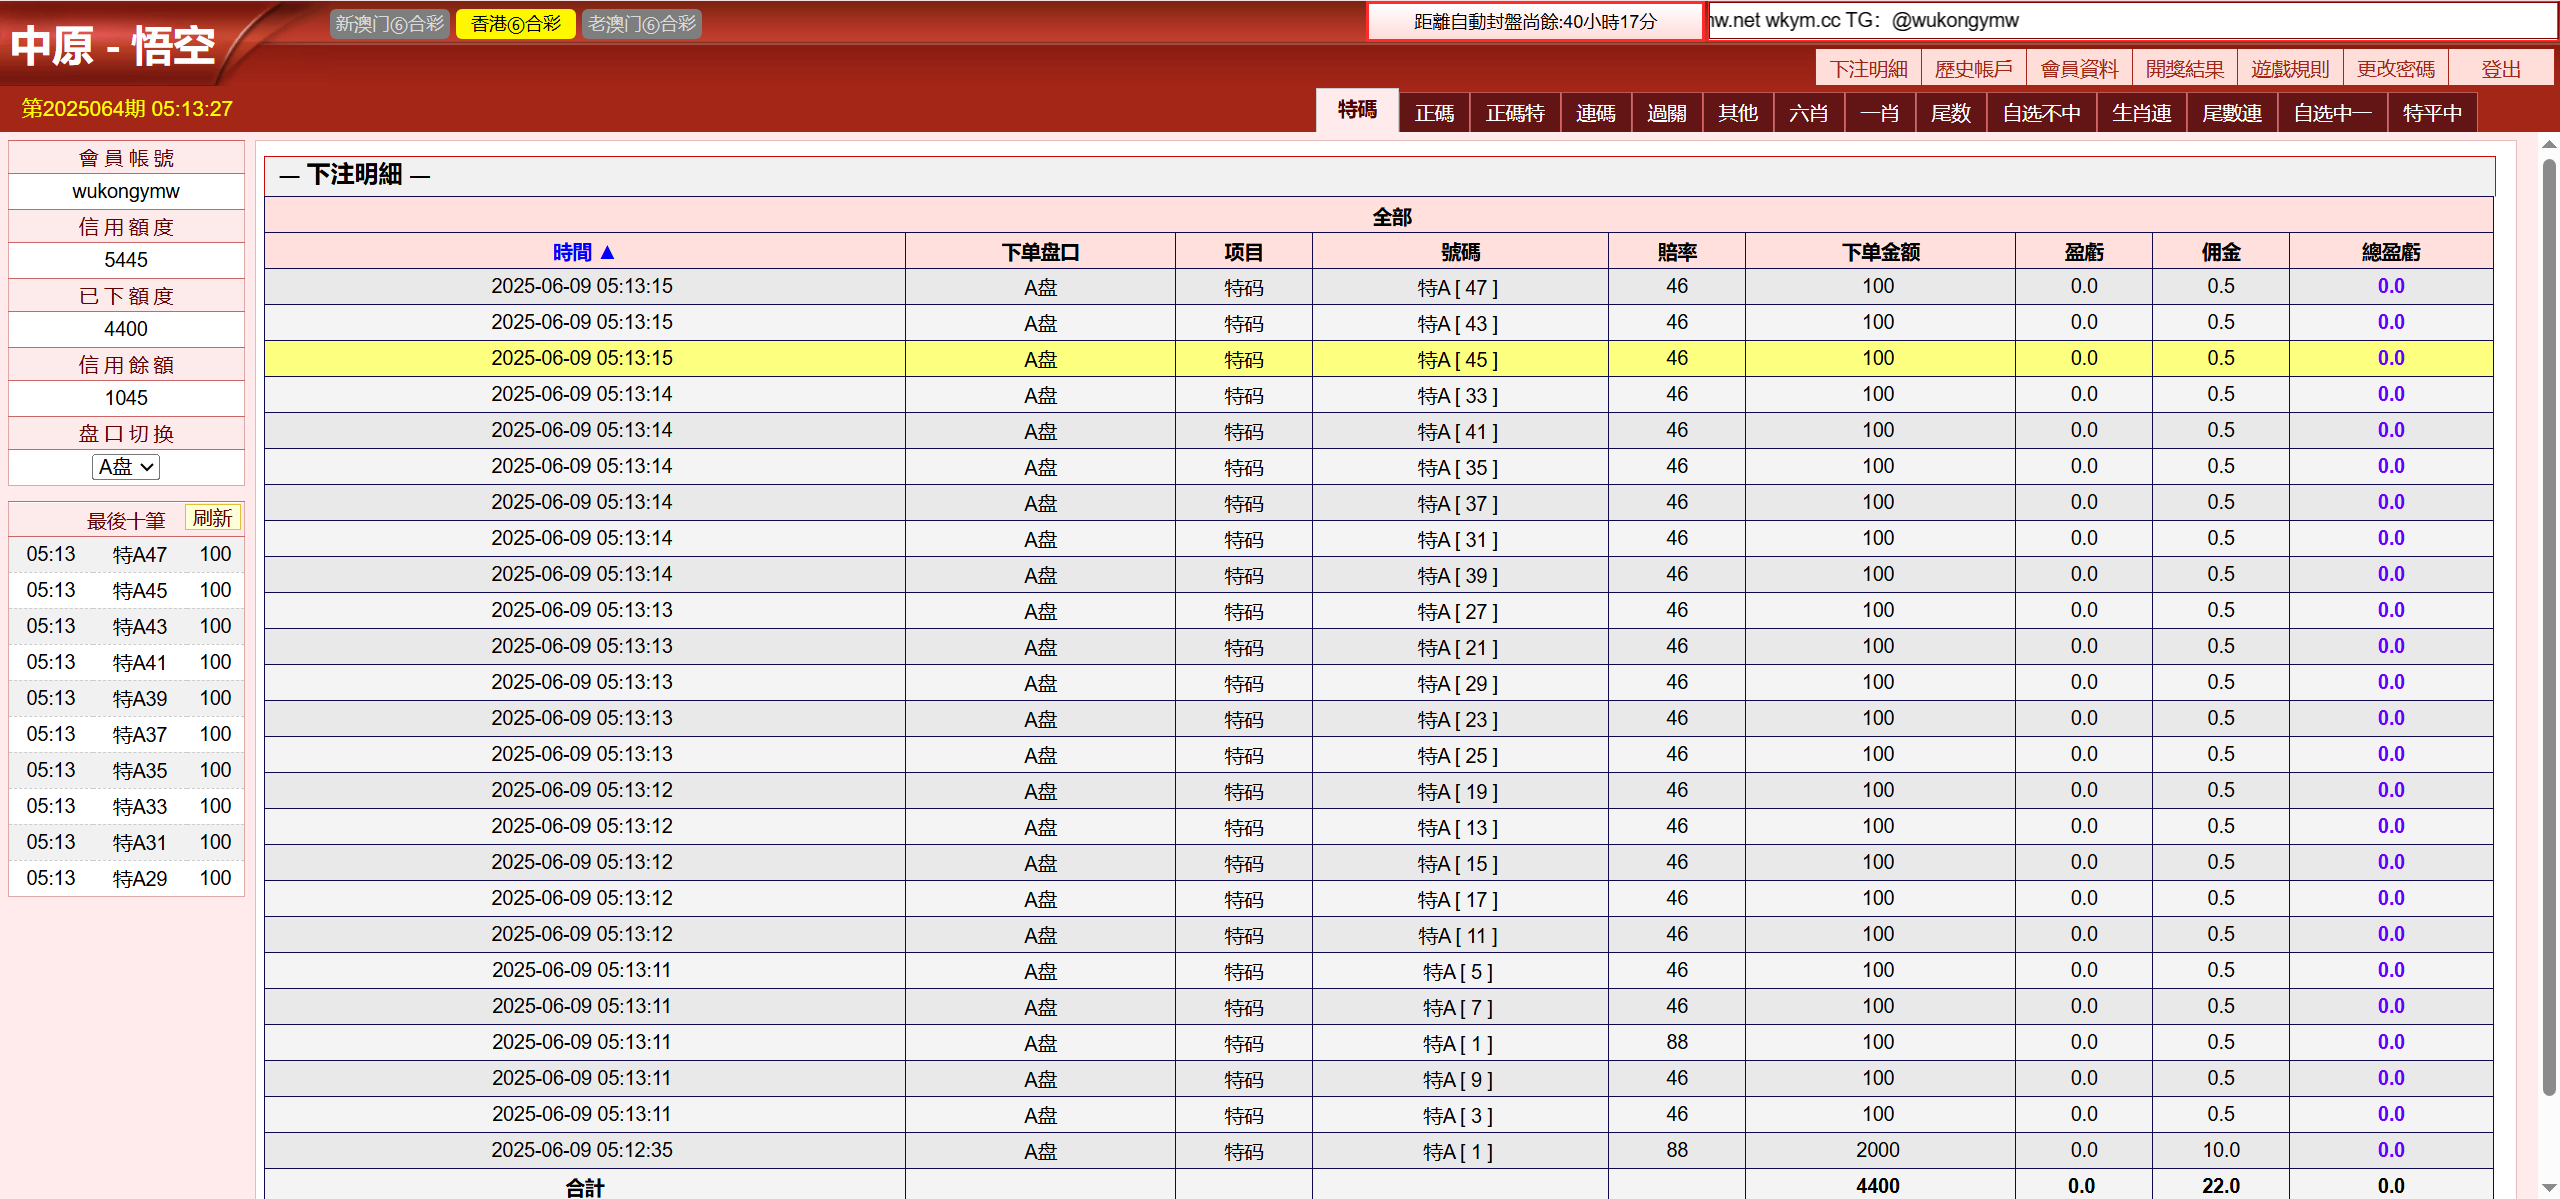
Task: Click period label 第2025064期
Action: 84,109
